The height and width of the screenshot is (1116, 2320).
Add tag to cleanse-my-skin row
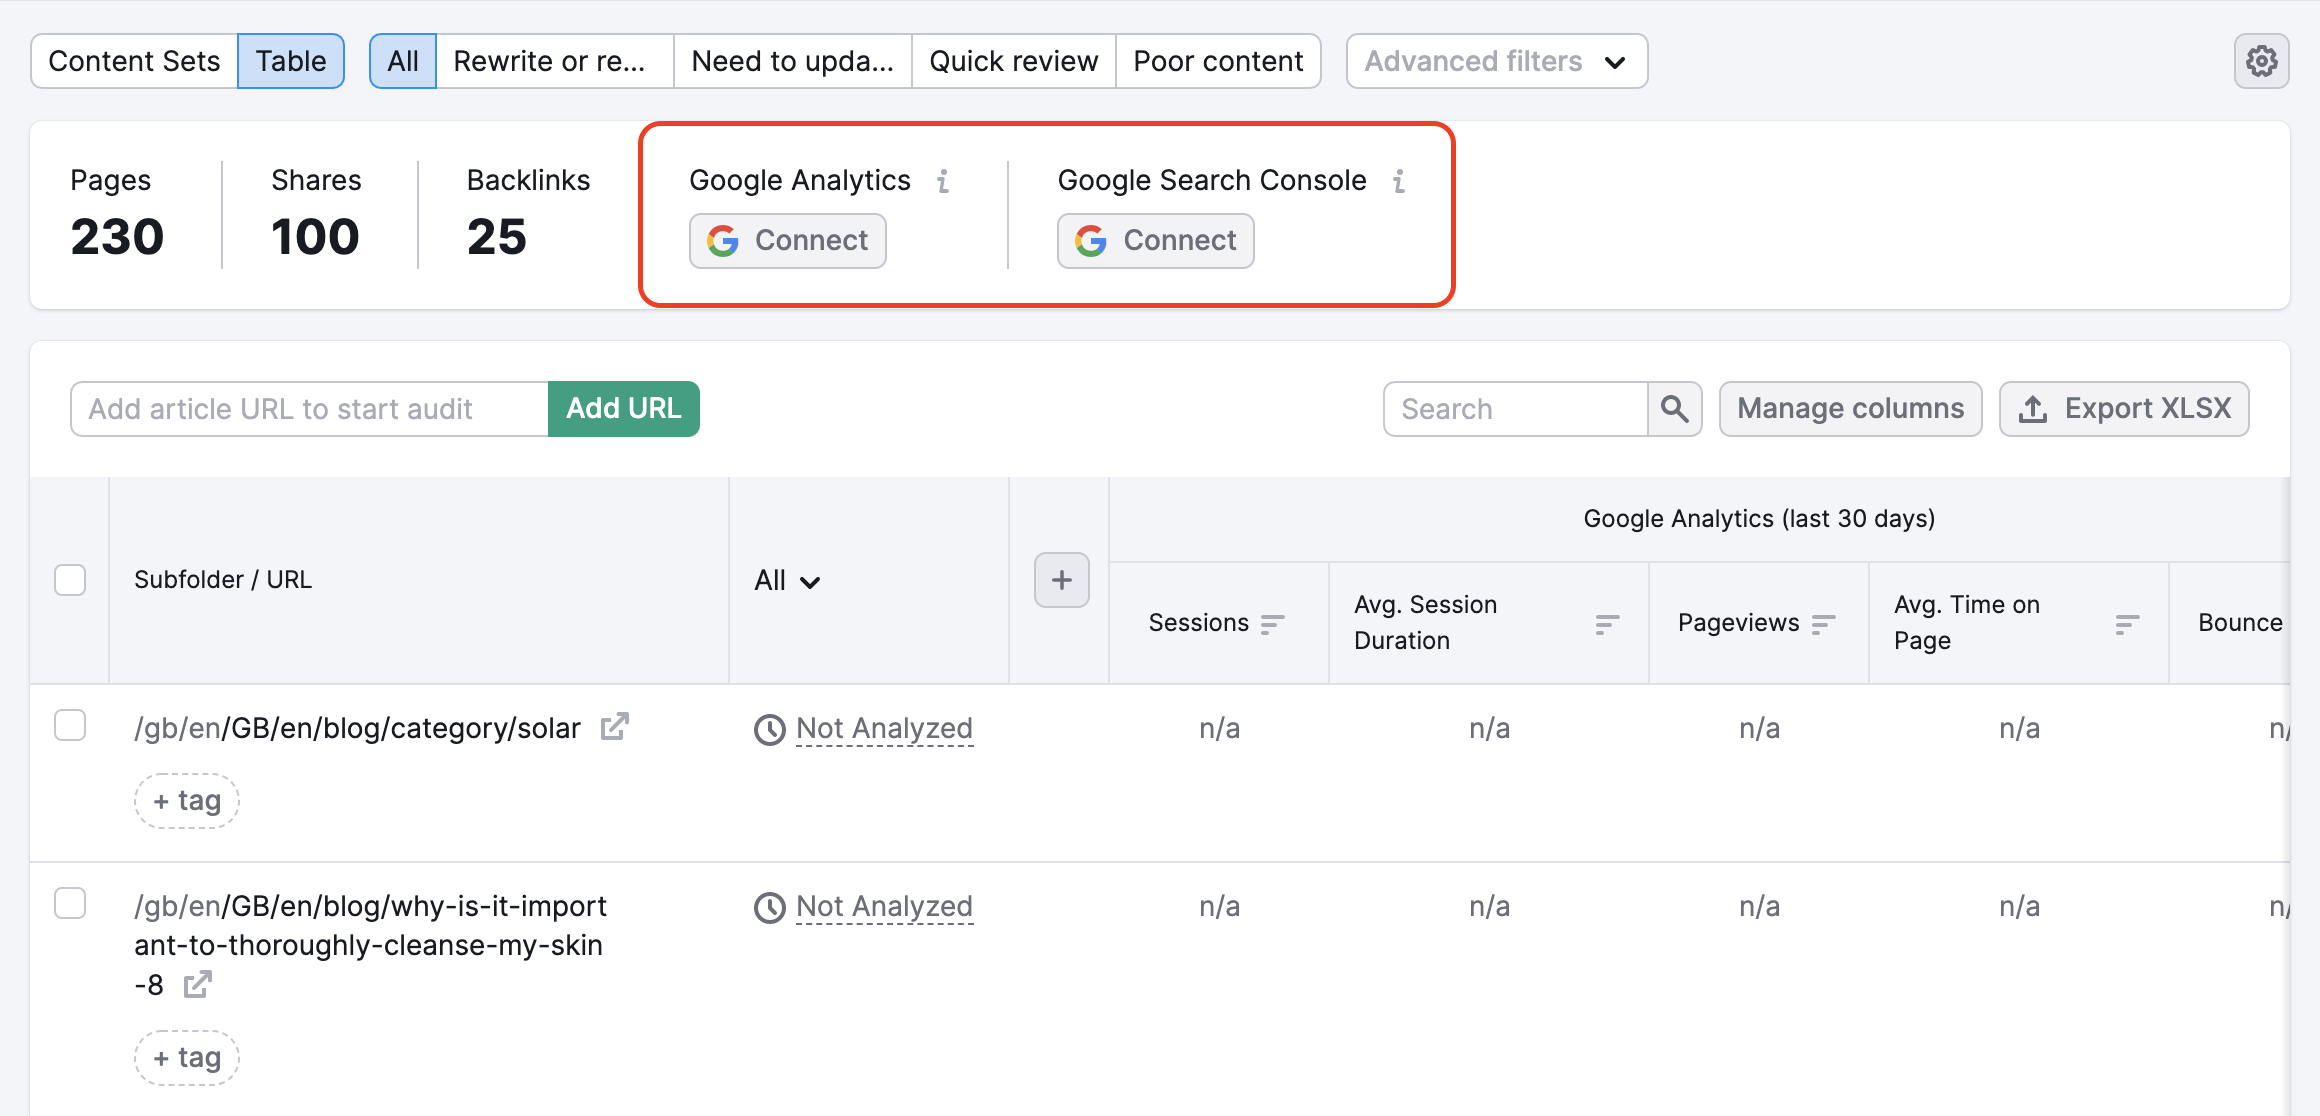click(187, 1058)
